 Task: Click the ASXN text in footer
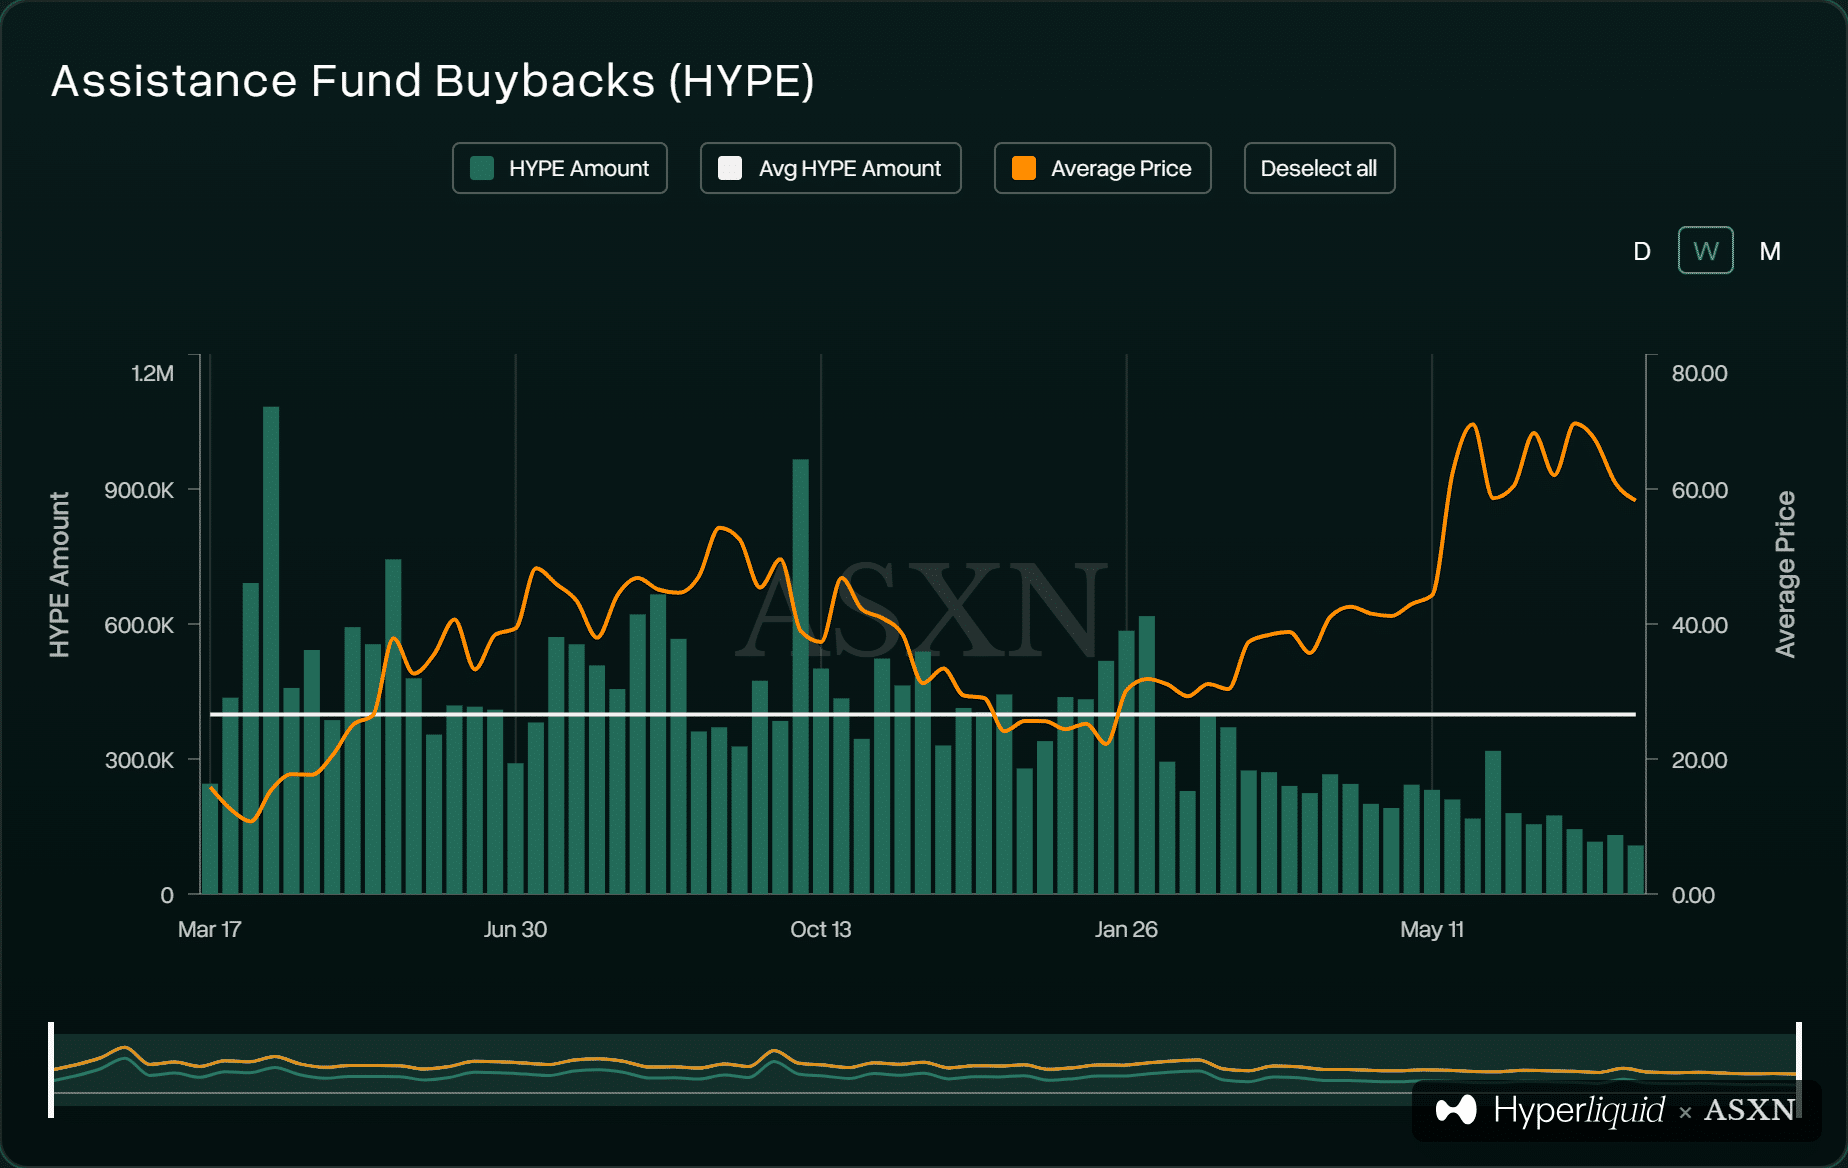click(1749, 1110)
